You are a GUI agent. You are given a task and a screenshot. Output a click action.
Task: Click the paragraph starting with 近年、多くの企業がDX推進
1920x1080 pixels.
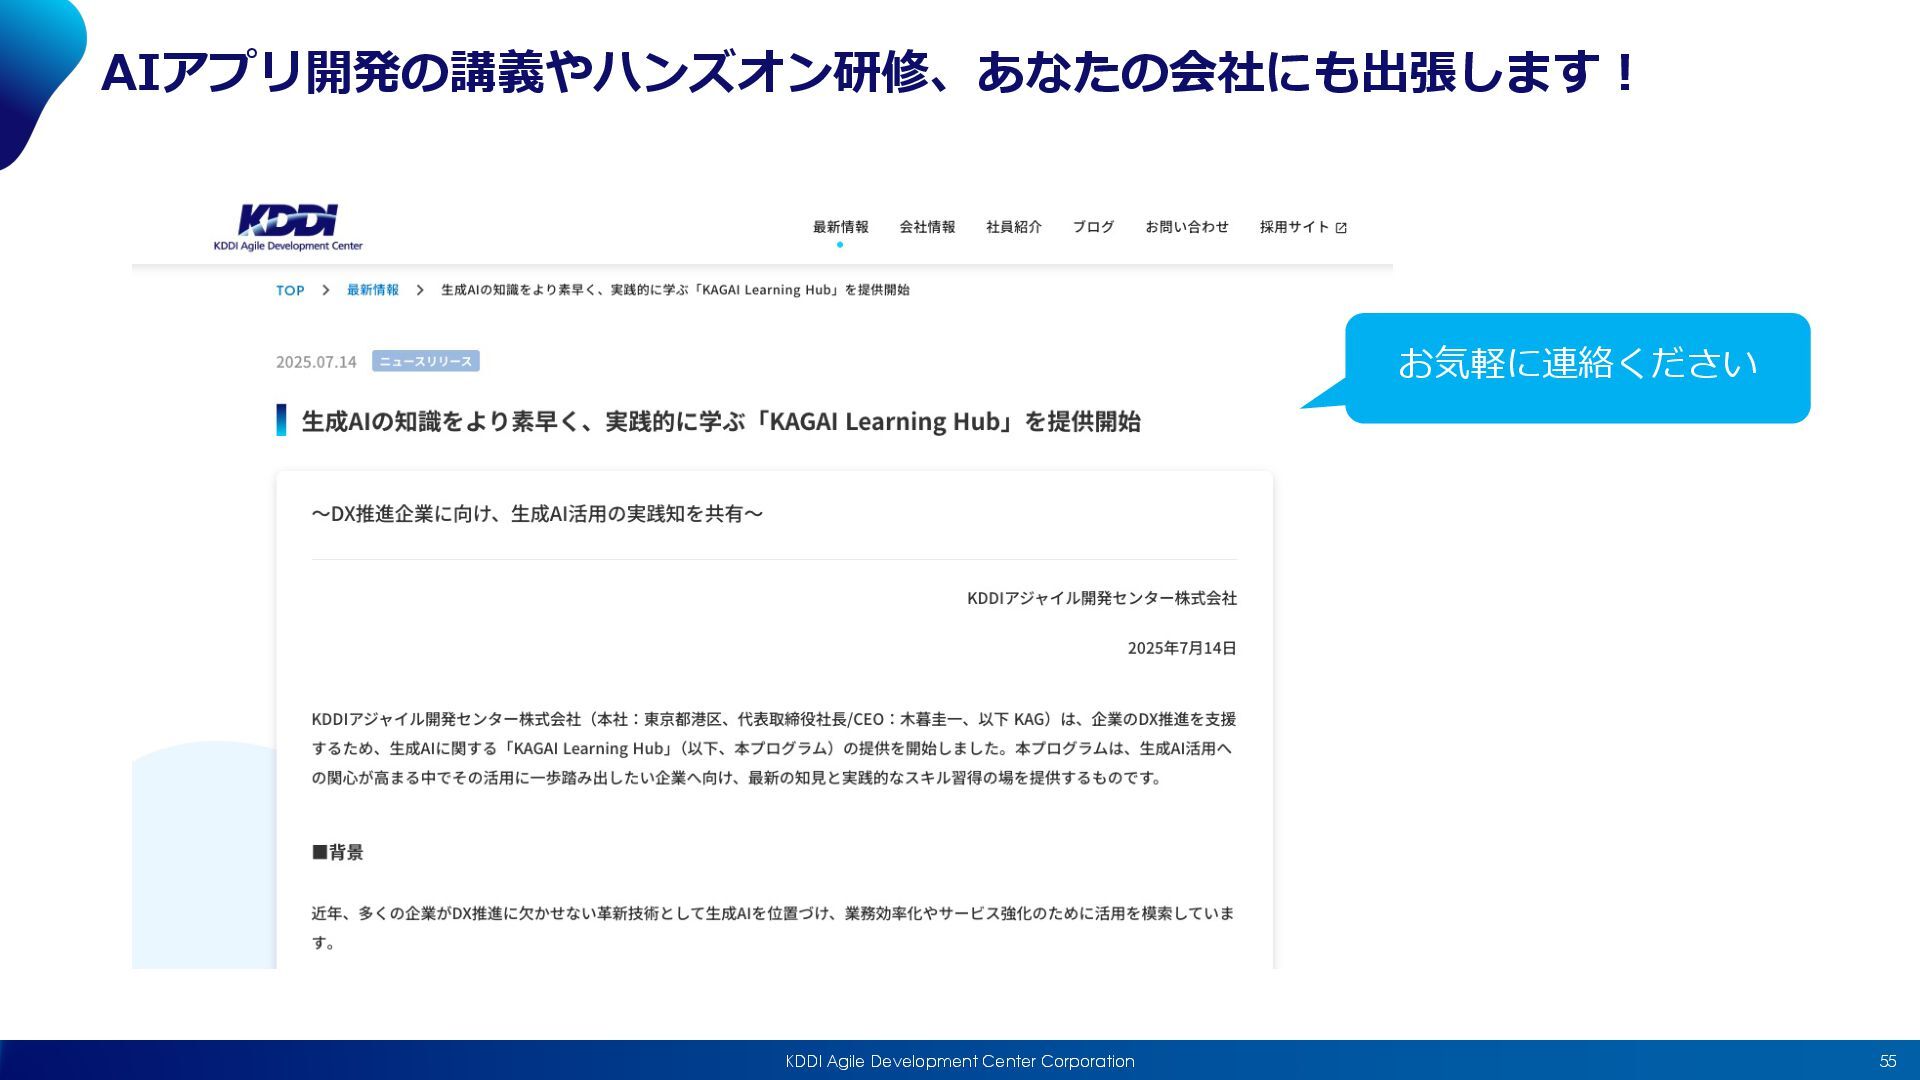pyautogui.click(x=773, y=928)
